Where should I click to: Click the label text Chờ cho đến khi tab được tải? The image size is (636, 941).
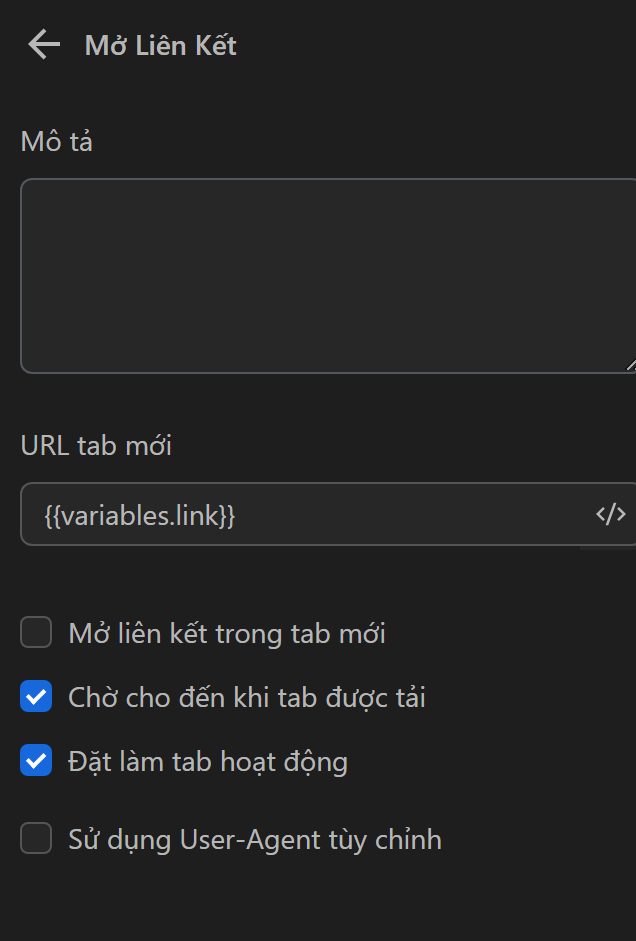[x=247, y=697]
